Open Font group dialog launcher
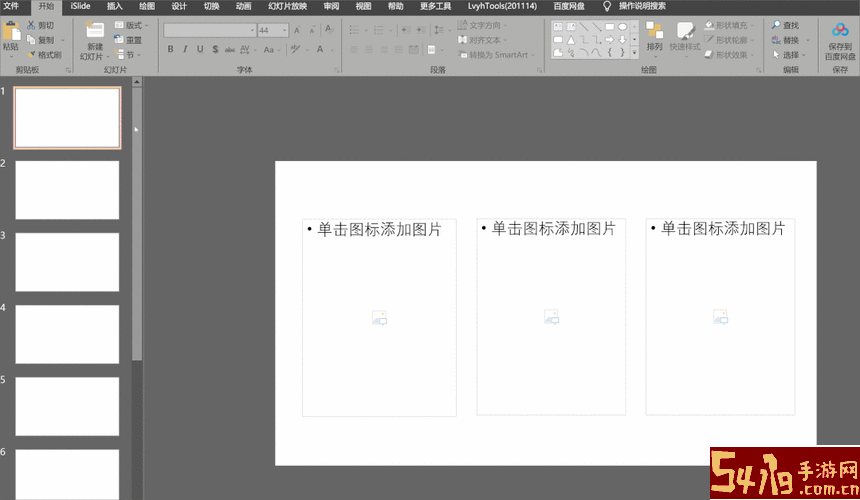The width and height of the screenshot is (860, 500). pos(337,70)
